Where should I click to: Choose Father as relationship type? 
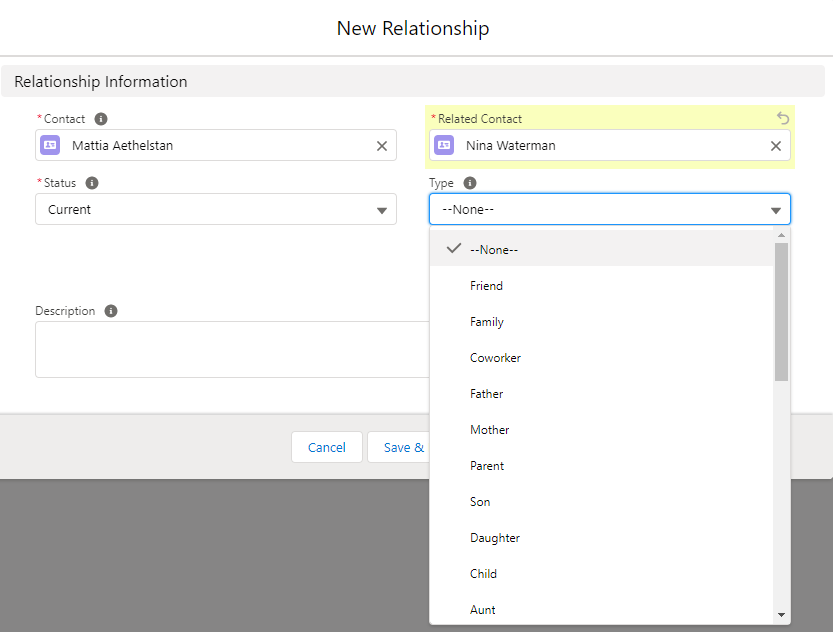pyautogui.click(x=601, y=394)
